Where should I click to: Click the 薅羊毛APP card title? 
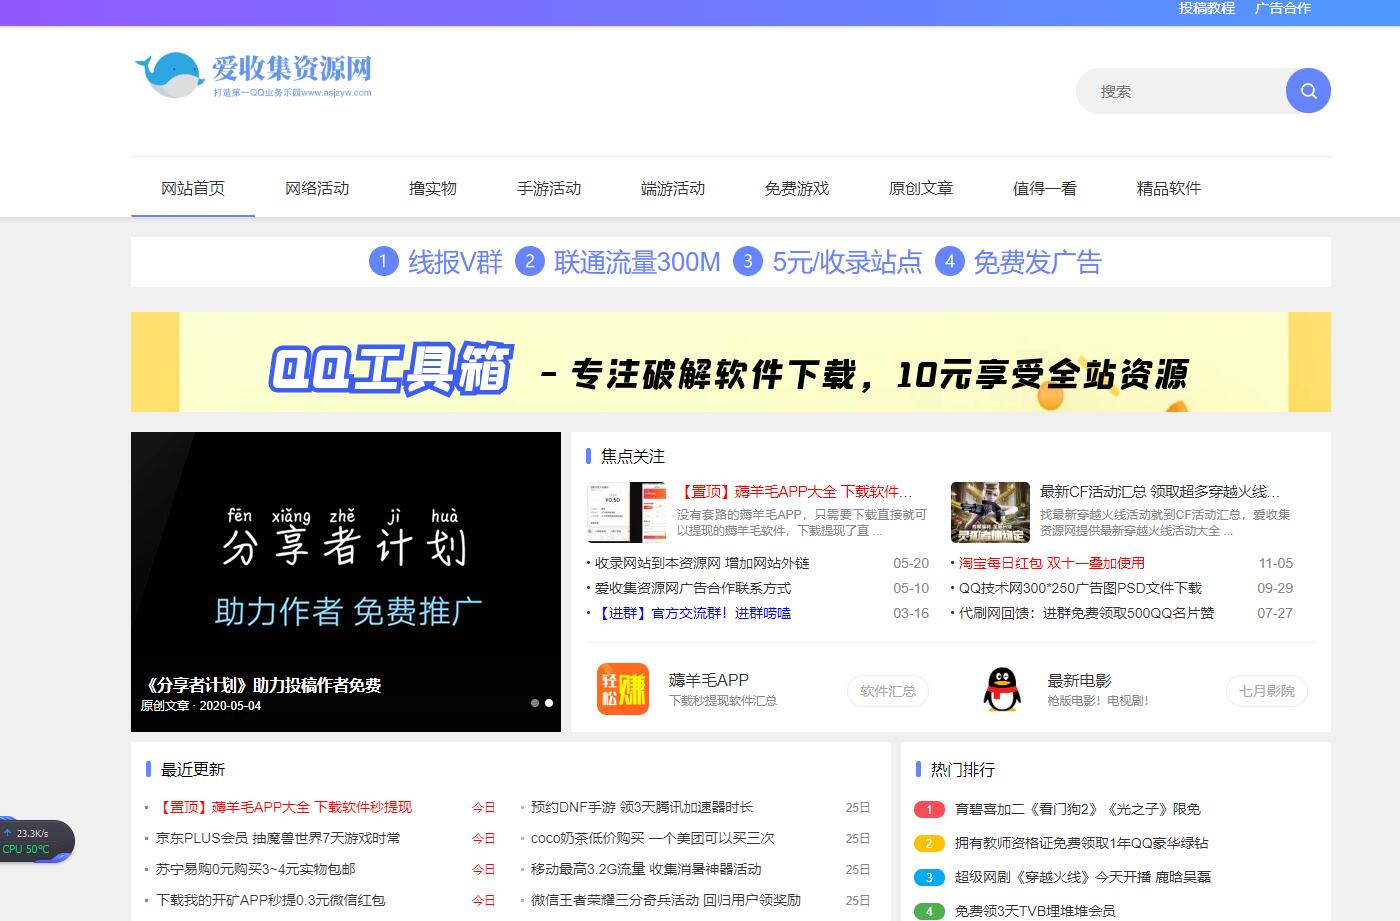coord(709,680)
